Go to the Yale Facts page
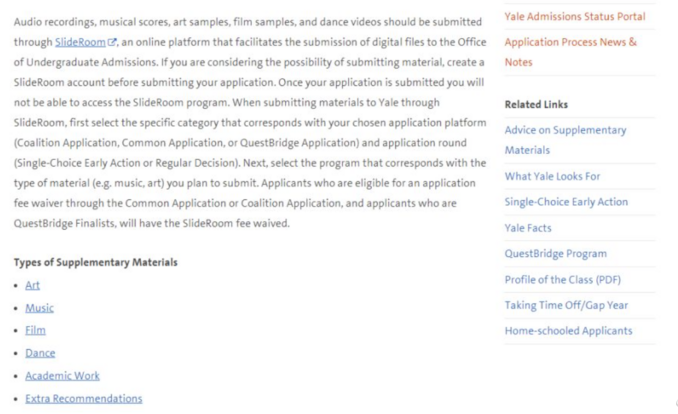Image resolution: width=678 pixels, height=414 pixels. (528, 228)
